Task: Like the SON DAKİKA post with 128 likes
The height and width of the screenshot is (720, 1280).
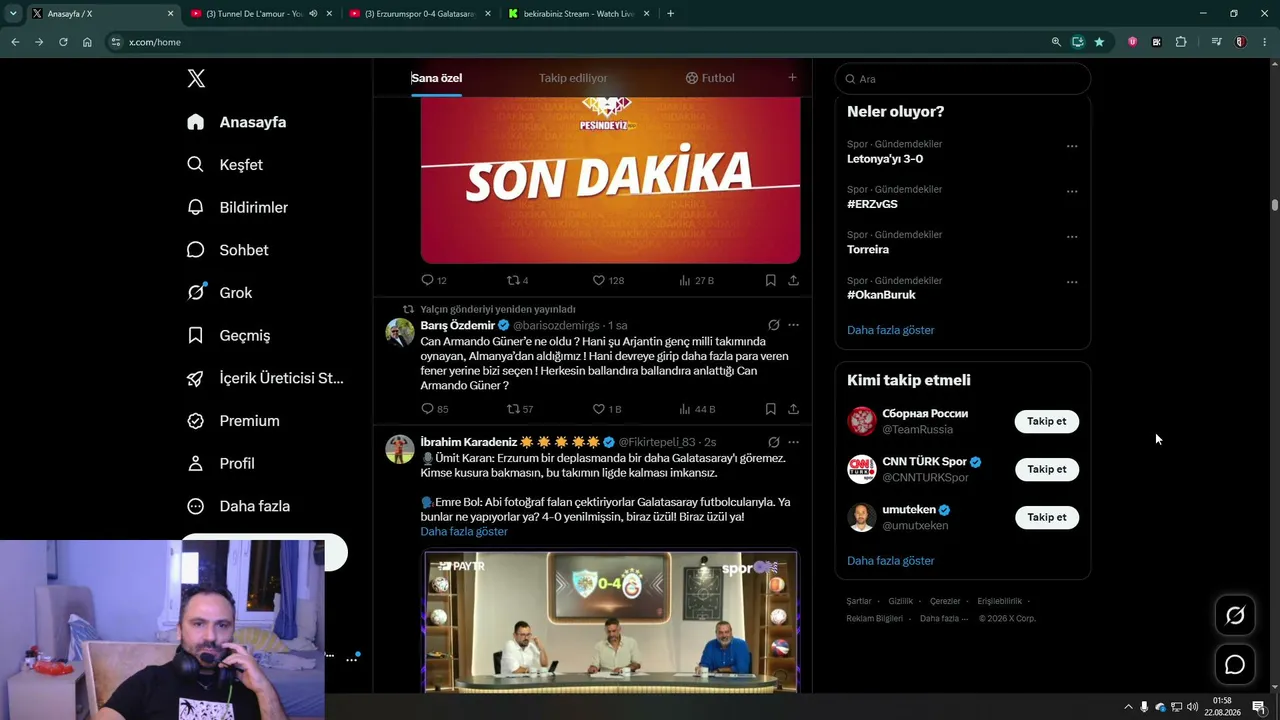Action: tap(608, 281)
